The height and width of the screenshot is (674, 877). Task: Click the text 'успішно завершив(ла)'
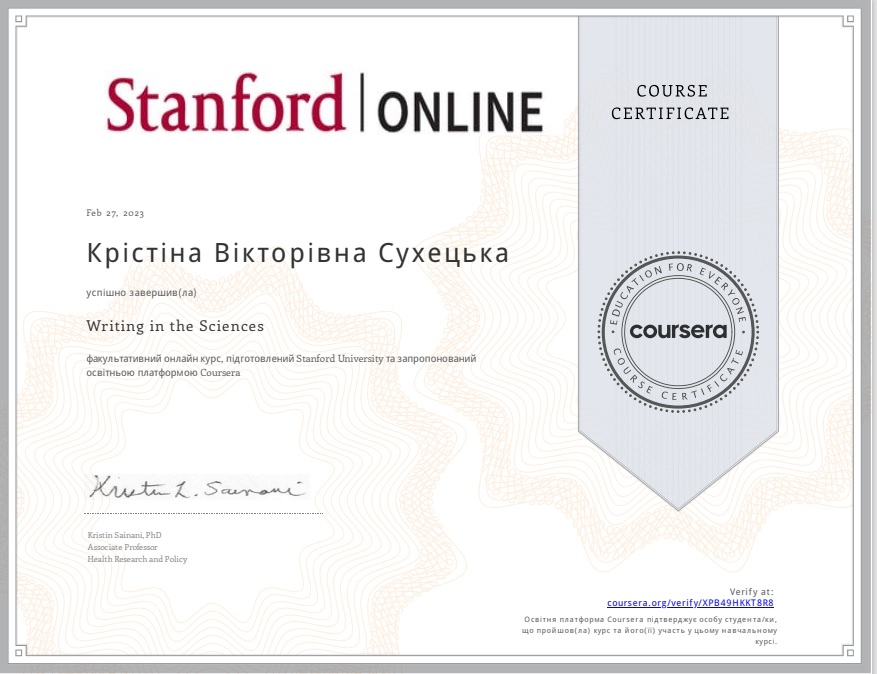[142, 293]
